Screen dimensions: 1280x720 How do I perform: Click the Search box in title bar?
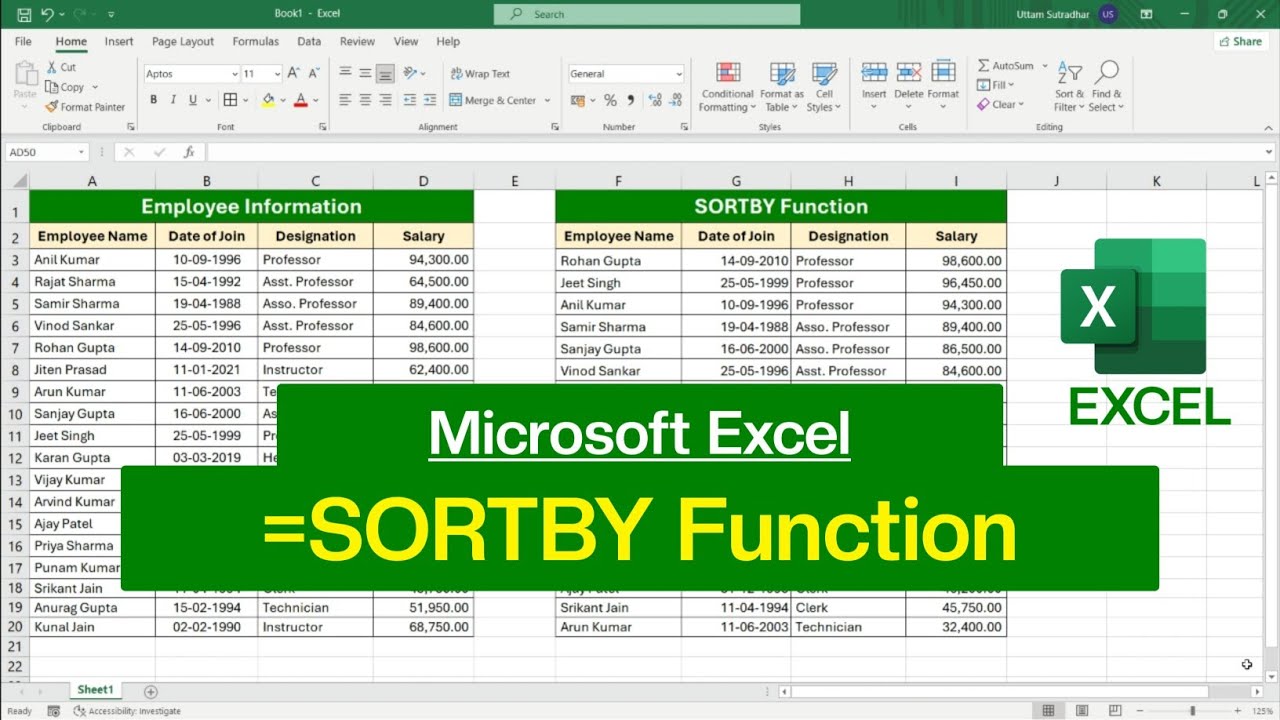coord(647,14)
